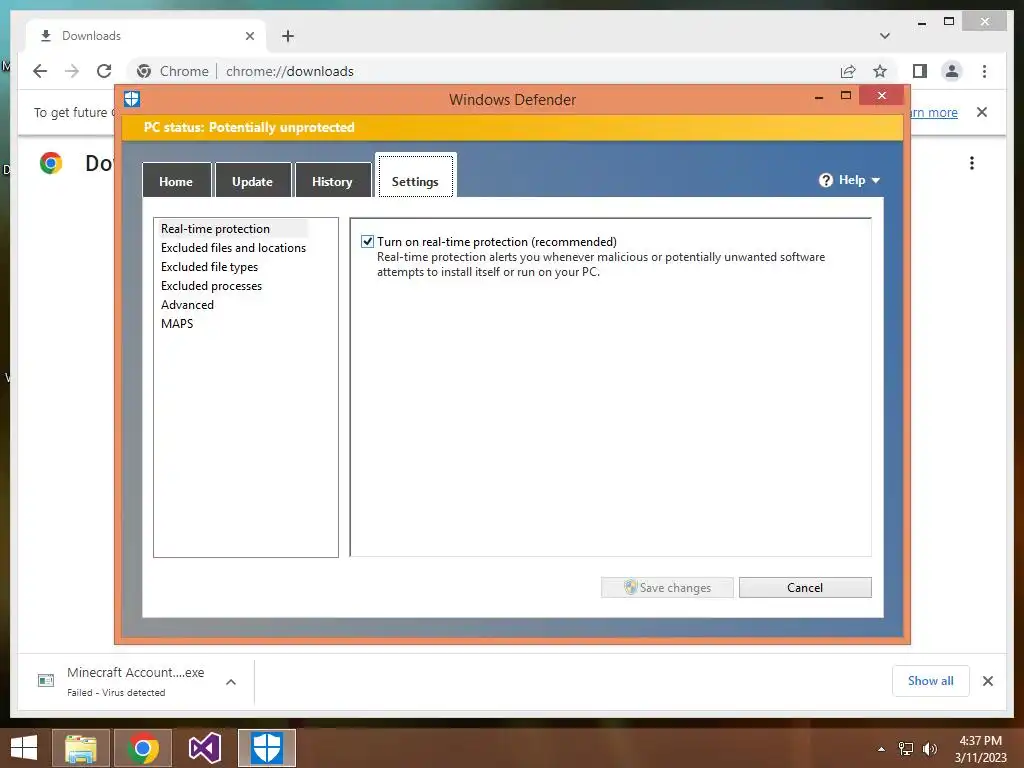Click Show all downloads button

click(x=931, y=680)
